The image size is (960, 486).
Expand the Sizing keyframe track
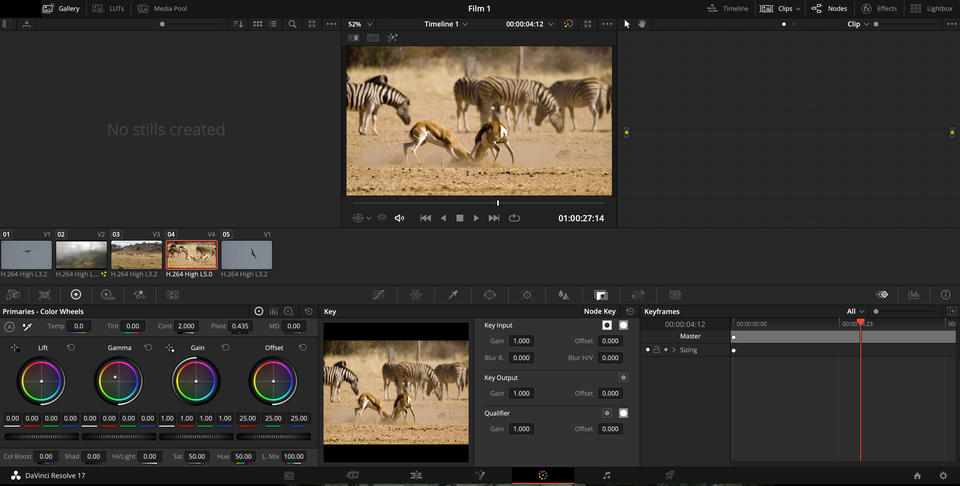pos(673,350)
